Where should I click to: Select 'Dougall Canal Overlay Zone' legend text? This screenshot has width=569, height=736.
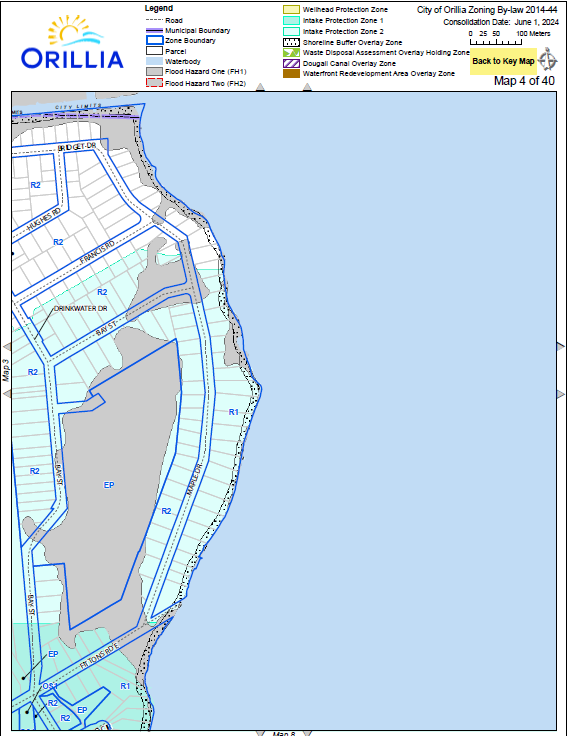click(349, 63)
